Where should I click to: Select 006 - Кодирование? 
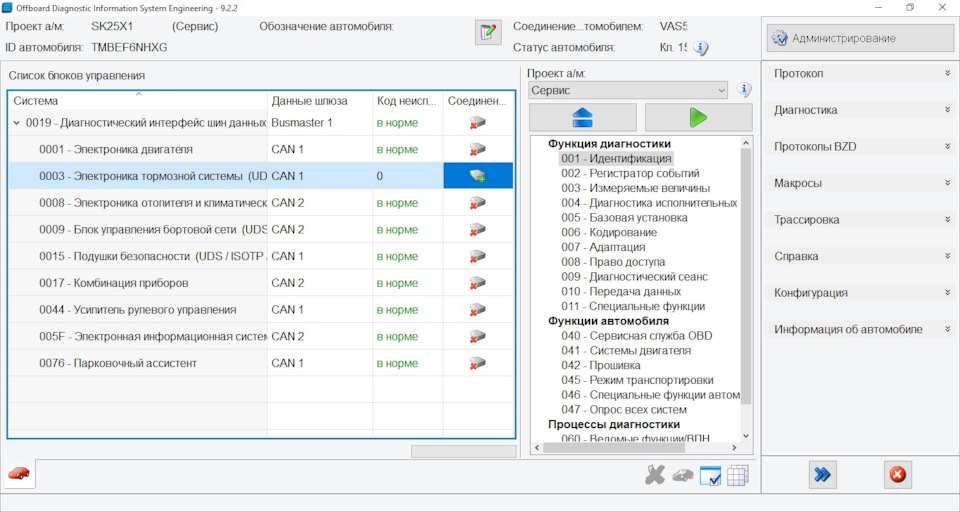(x=609, y=233)
